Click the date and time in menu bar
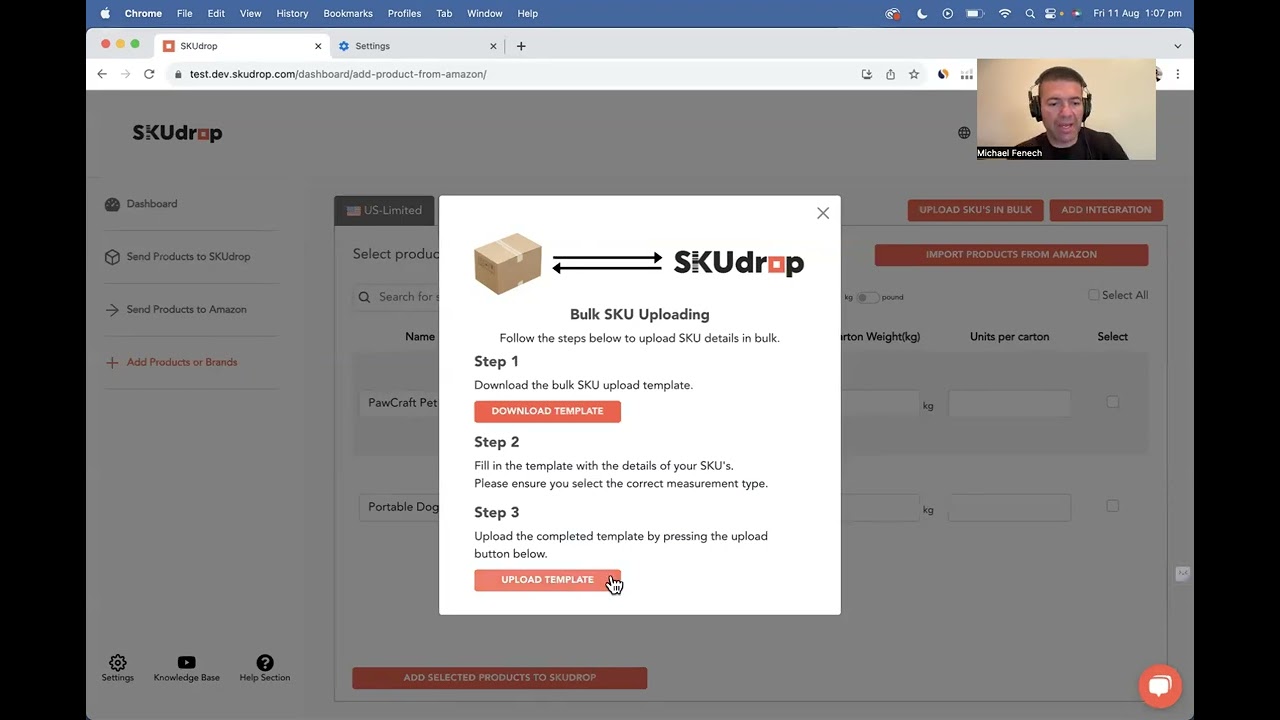The width and height of the screenshot is (1280, 720). (1137, 13)
